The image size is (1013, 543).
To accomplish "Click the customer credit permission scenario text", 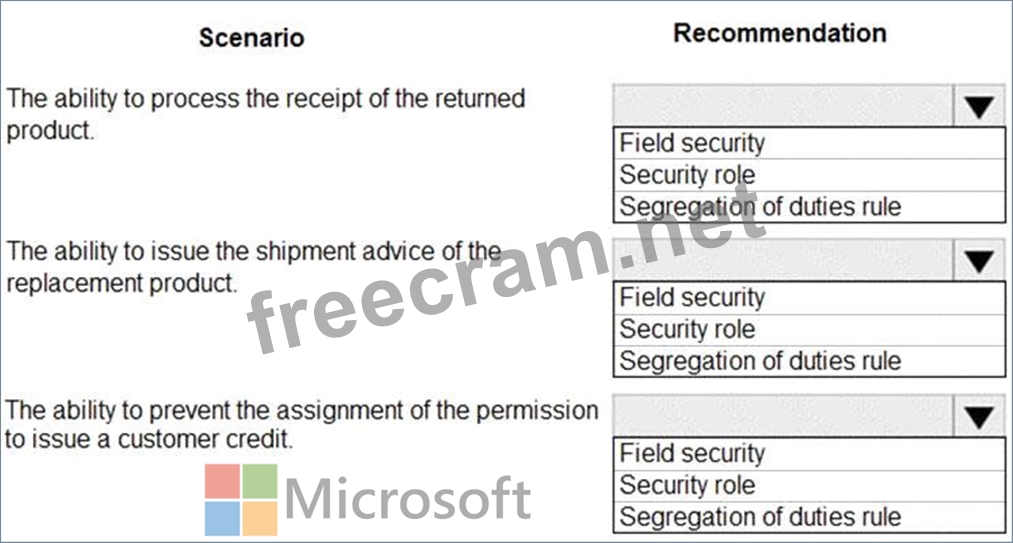I will pos(300,425).
